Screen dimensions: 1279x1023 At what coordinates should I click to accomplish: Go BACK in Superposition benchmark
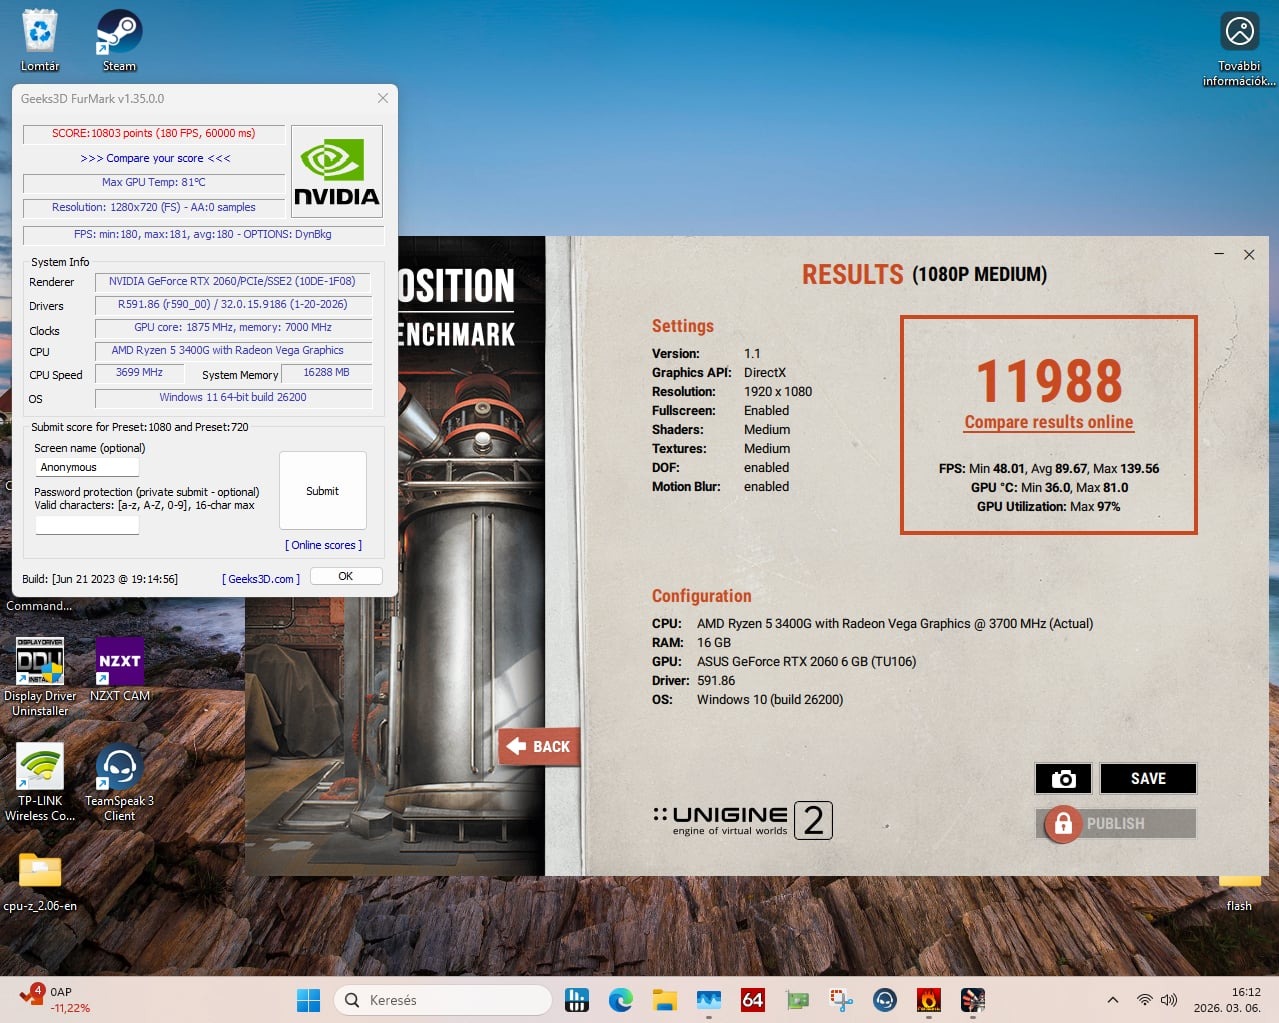(539, 746)
